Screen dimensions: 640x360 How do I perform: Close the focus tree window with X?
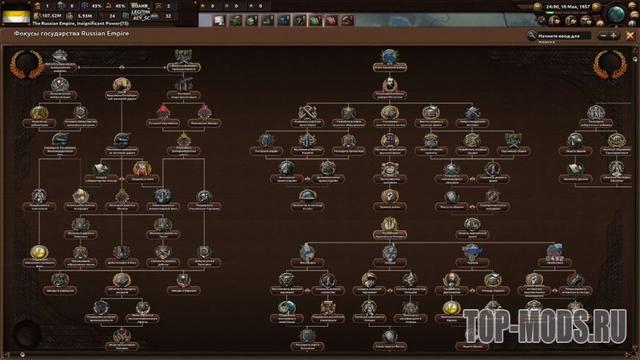coord(630,36)
